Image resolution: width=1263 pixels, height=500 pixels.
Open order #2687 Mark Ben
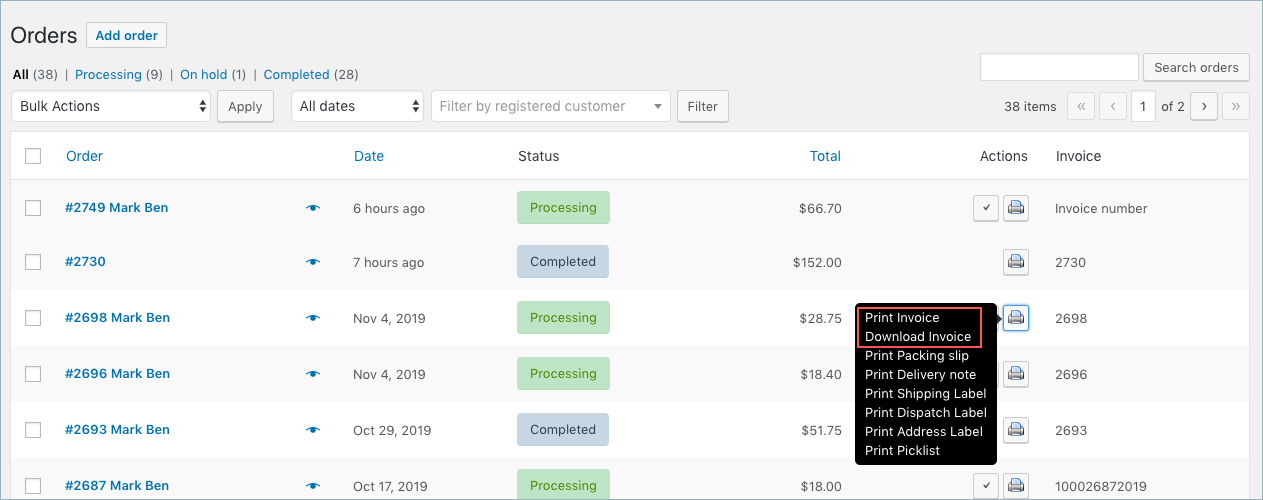pos(117,486)
